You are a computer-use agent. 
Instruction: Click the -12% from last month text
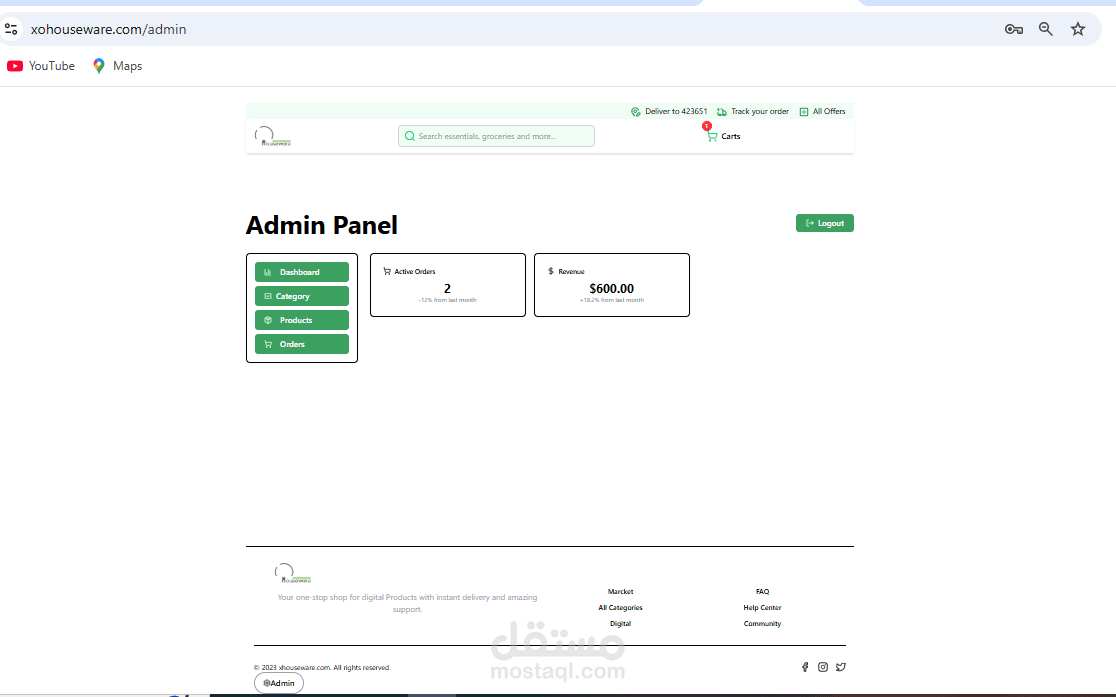pos(448,300)
